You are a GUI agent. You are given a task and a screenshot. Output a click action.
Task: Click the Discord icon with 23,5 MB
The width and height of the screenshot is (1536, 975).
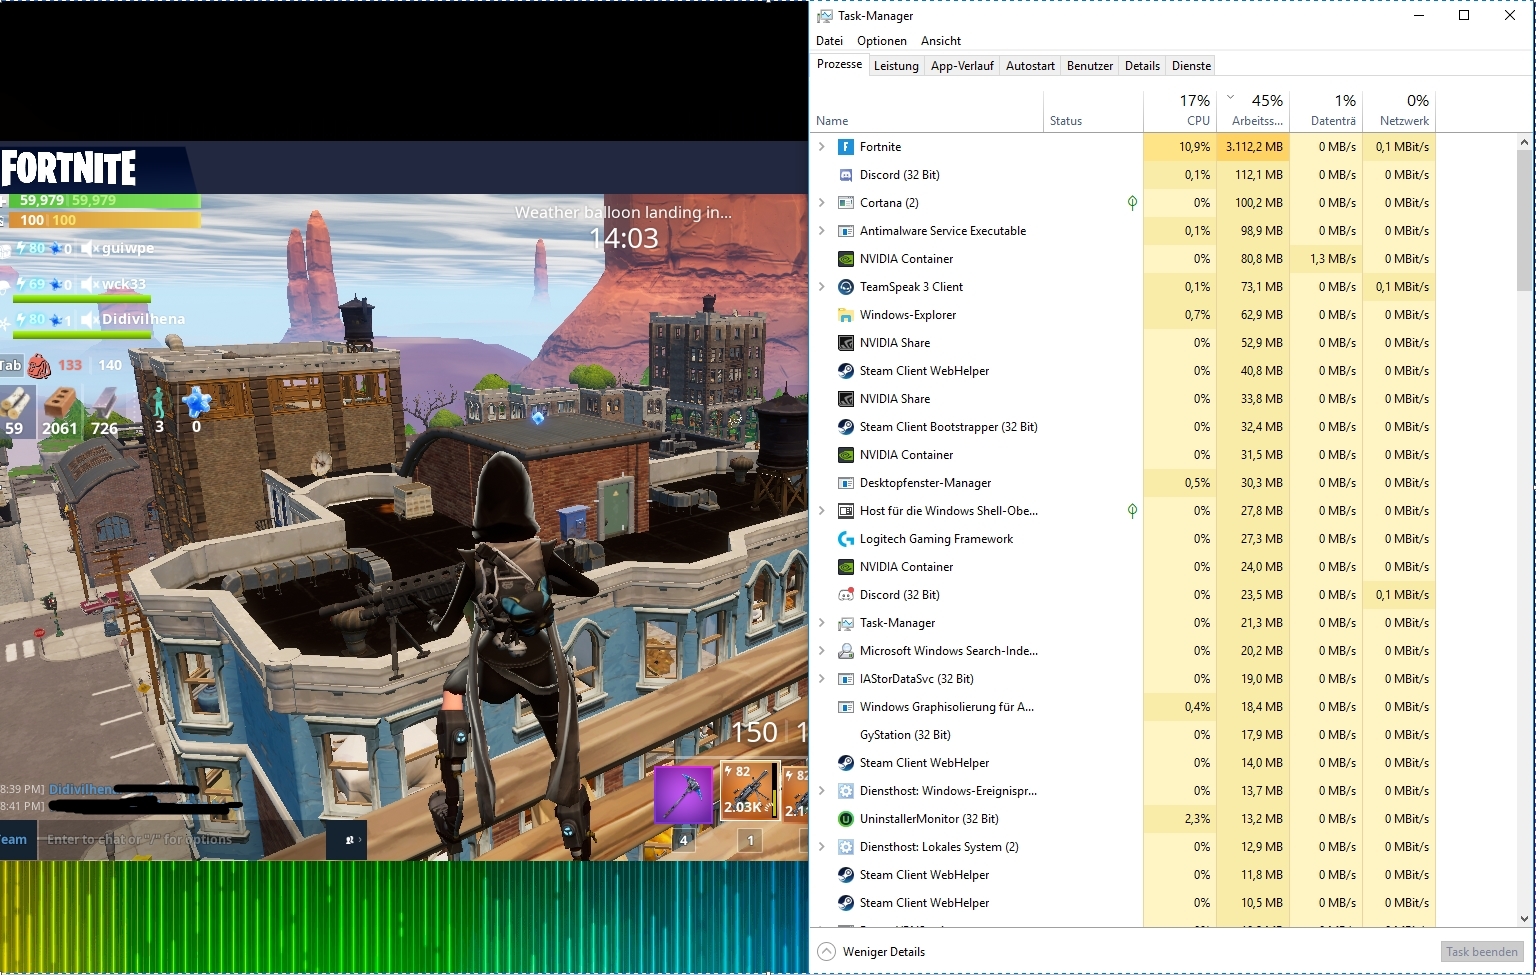(845, 595)
